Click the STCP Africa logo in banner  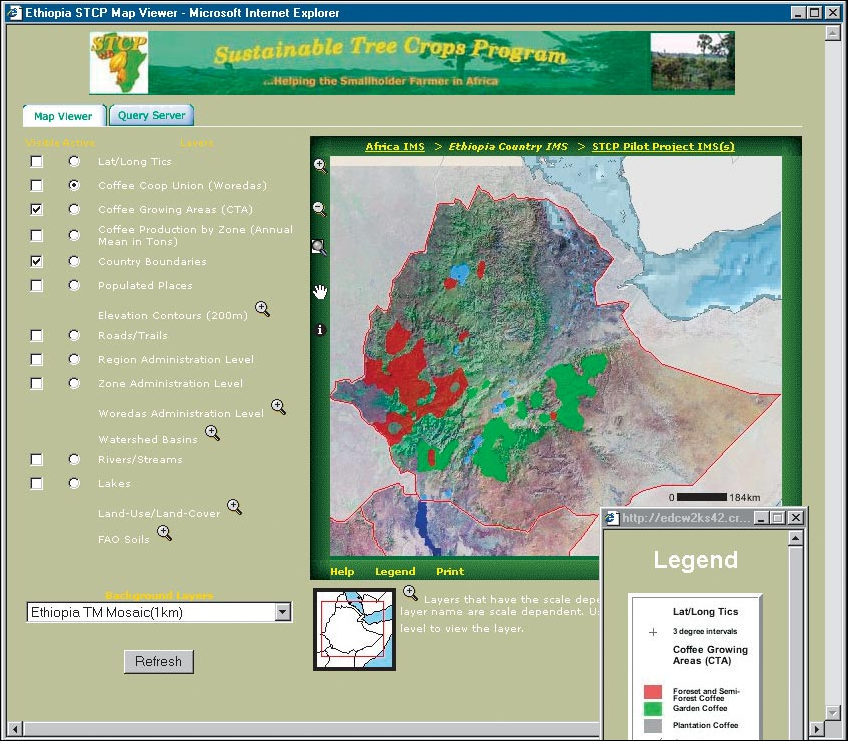tap(118, 63)
